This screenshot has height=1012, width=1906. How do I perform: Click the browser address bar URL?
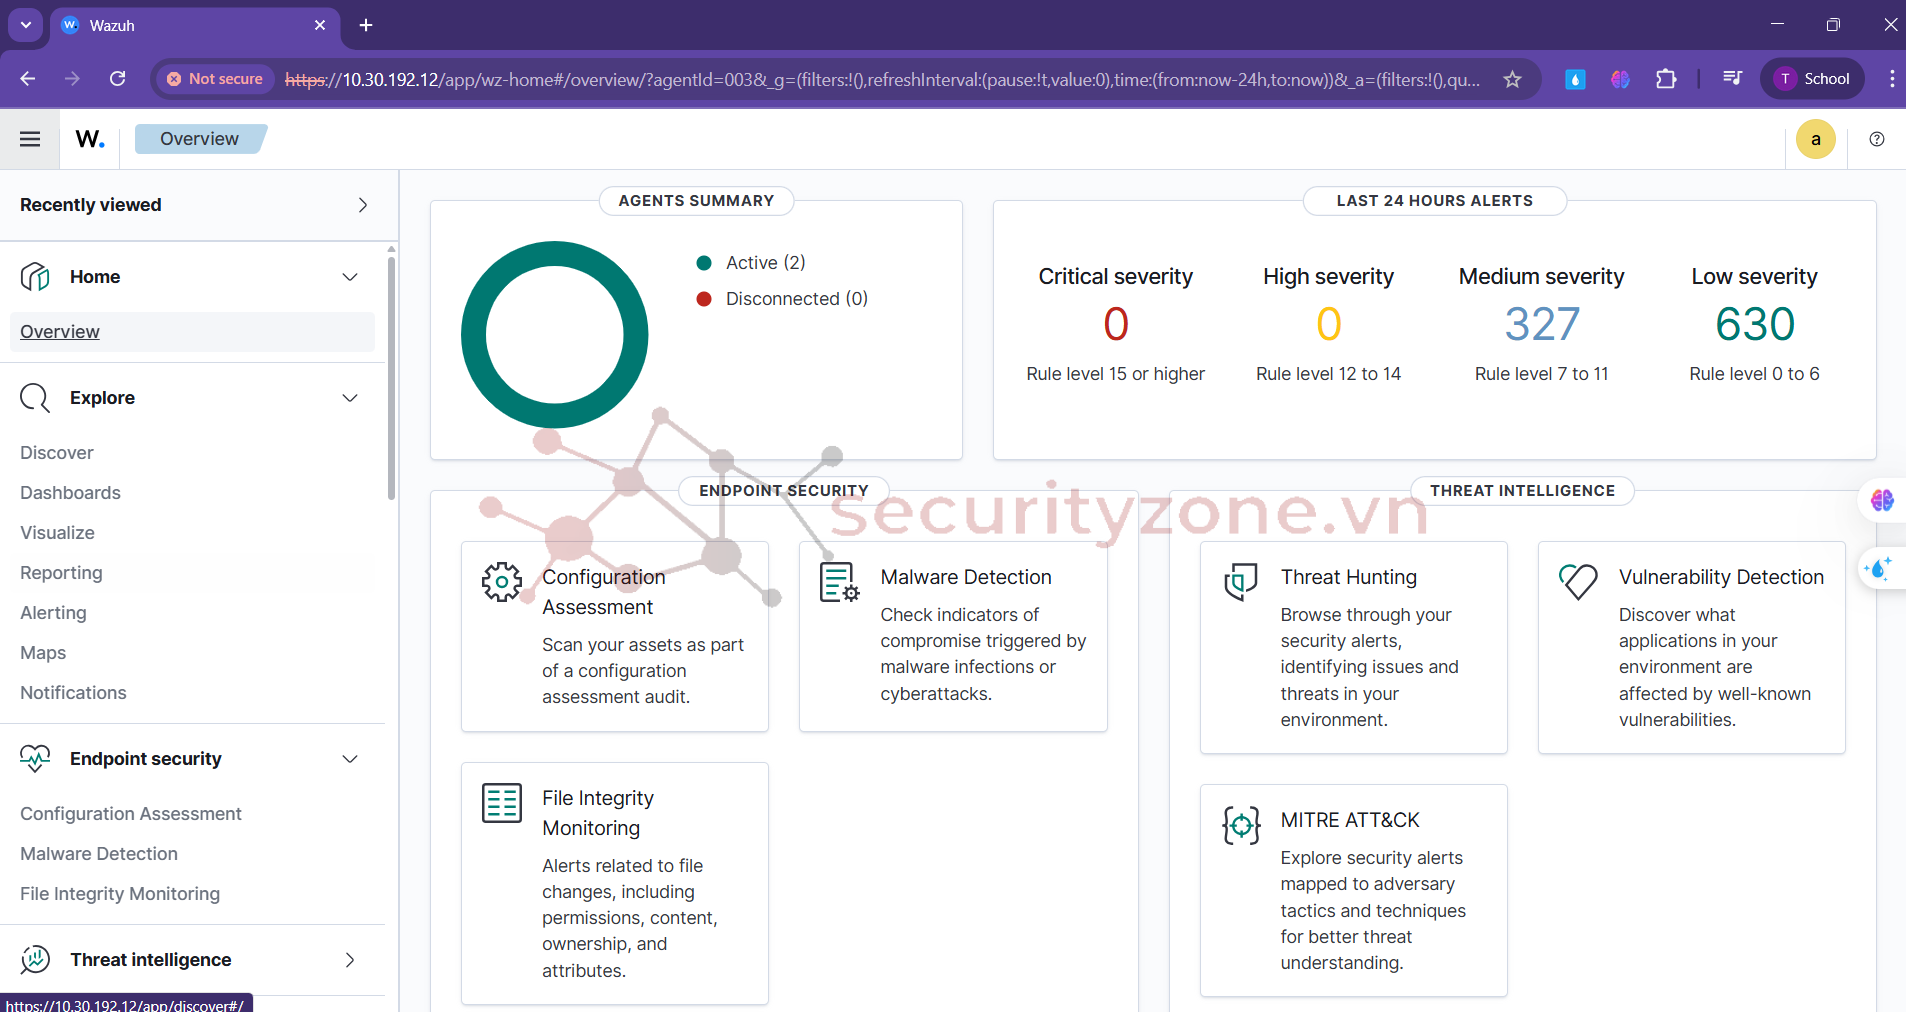[882, 79]
